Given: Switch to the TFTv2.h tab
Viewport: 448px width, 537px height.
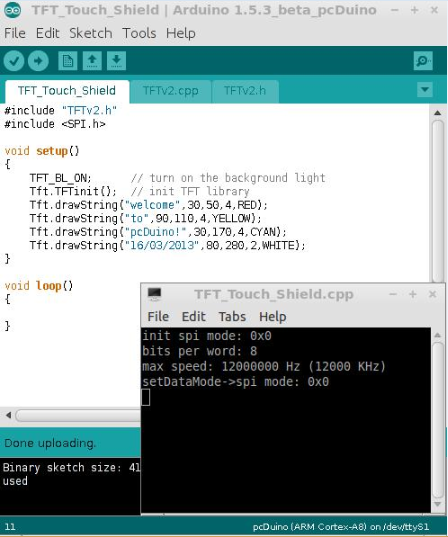Looking at the screenshot, I should tap(245, 91).
